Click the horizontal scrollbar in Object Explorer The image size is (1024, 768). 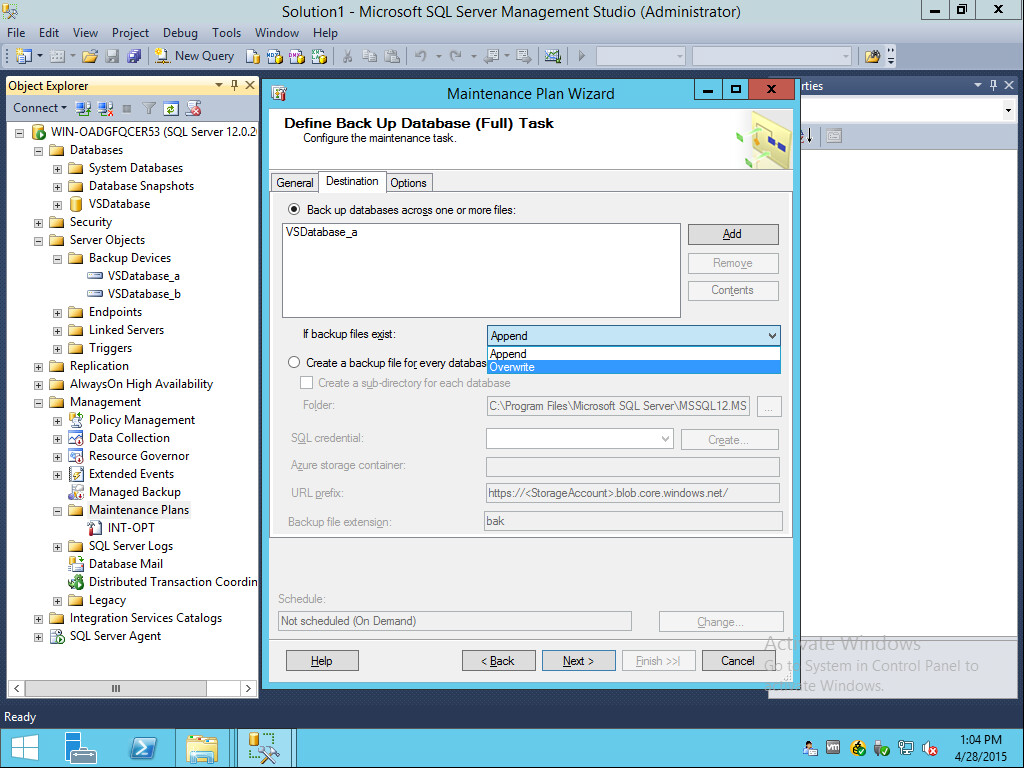coord(116,688)
